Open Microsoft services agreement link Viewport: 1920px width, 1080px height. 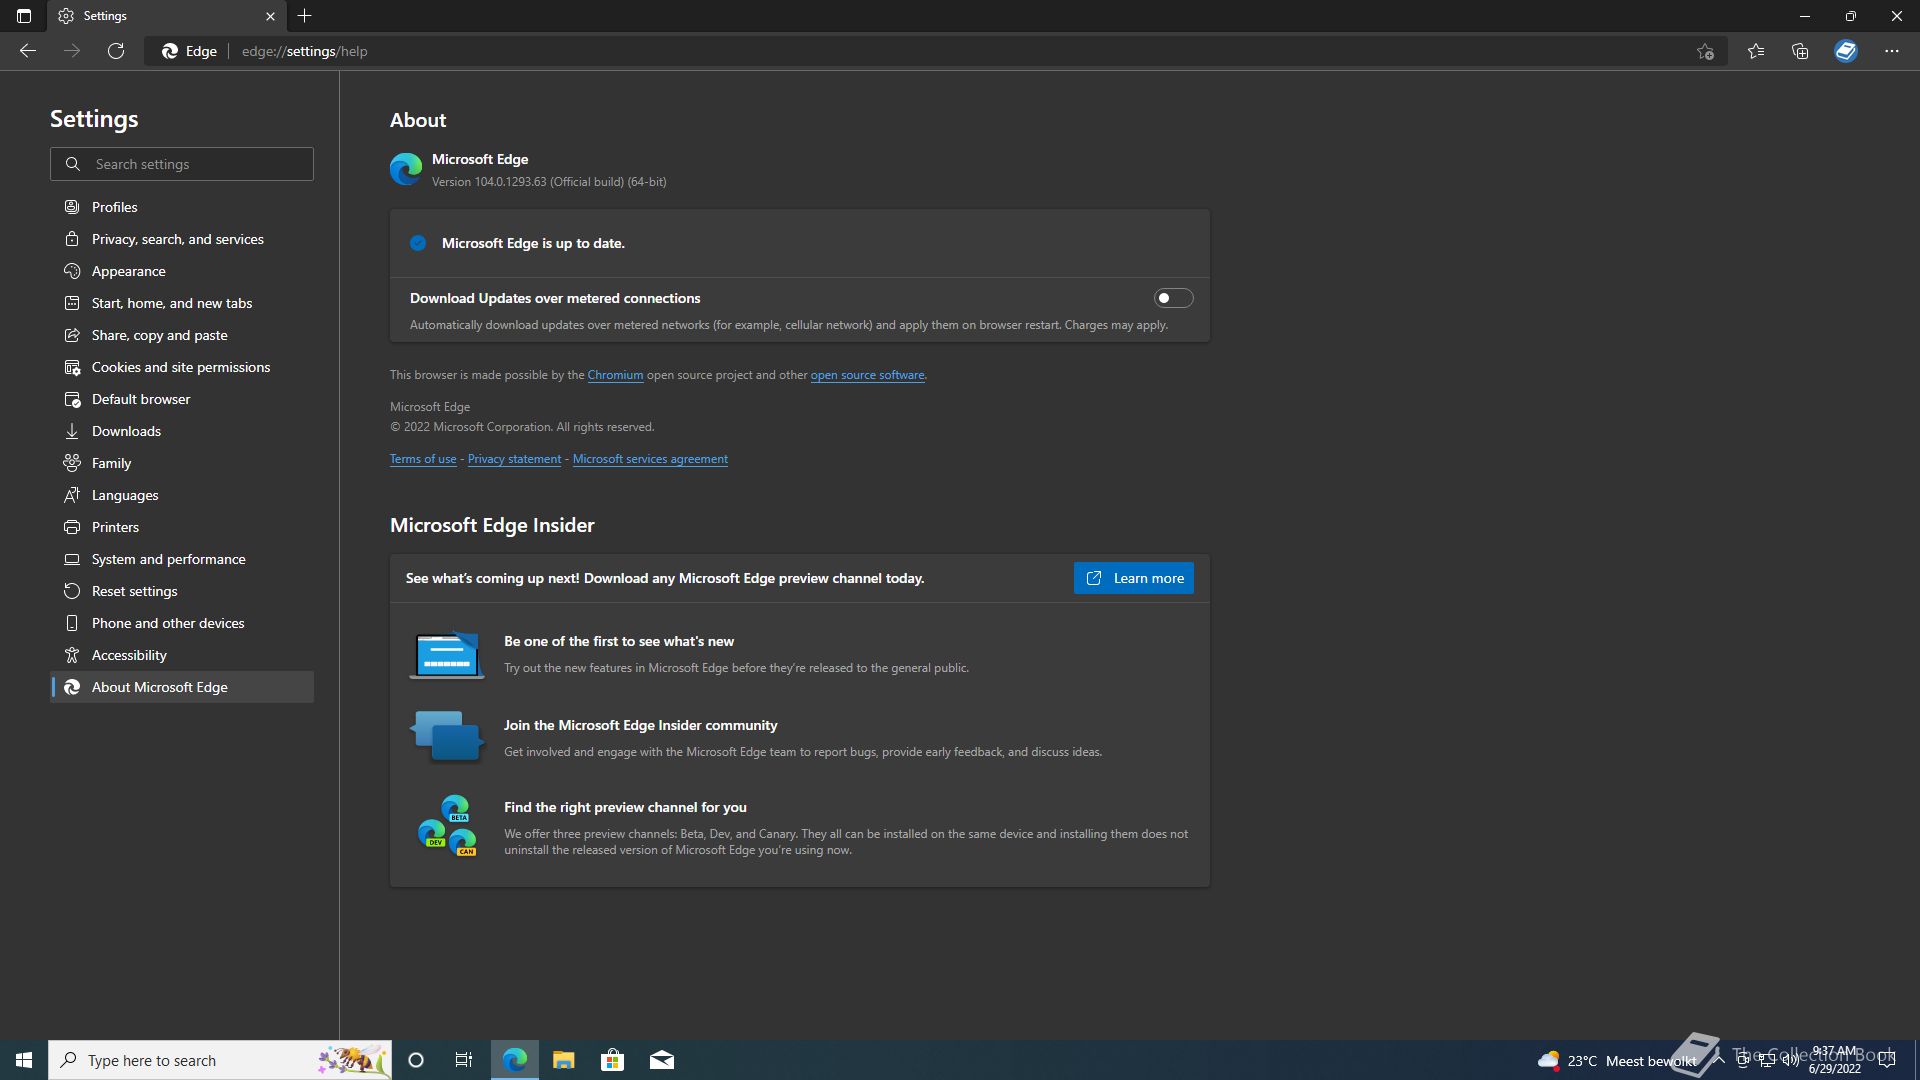click(650, 459)
